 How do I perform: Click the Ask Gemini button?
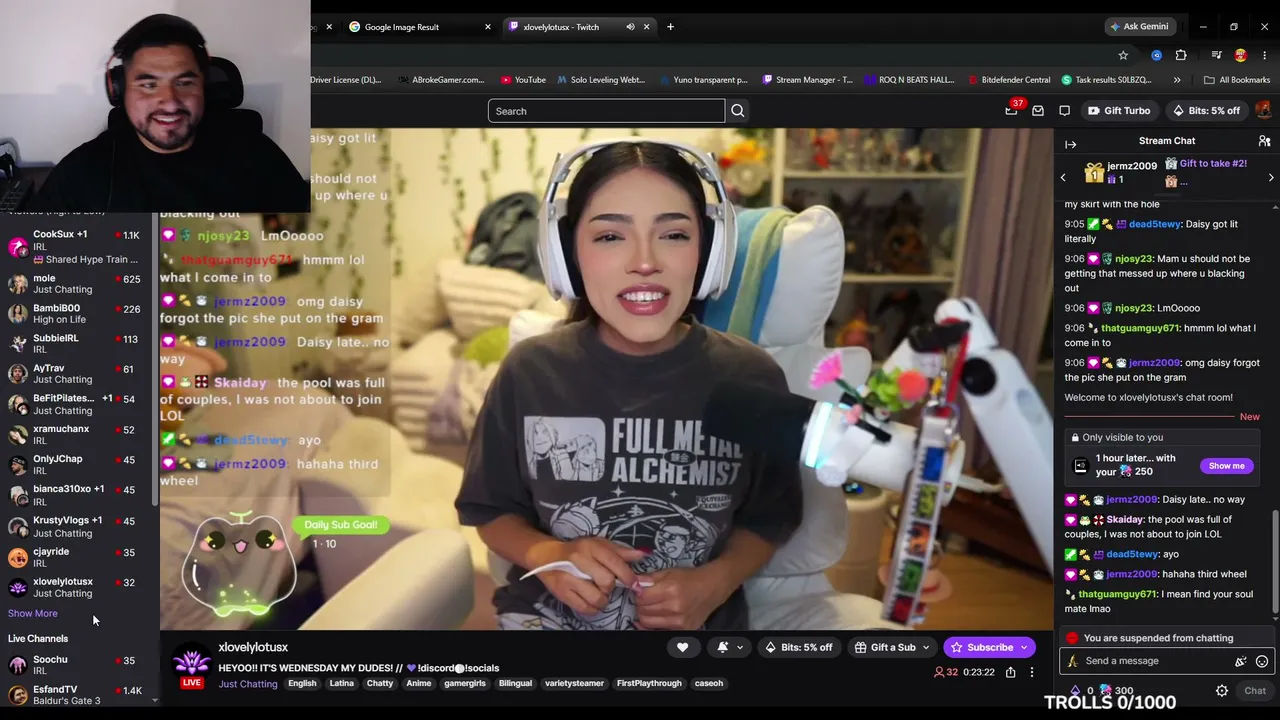(1139, 27)
